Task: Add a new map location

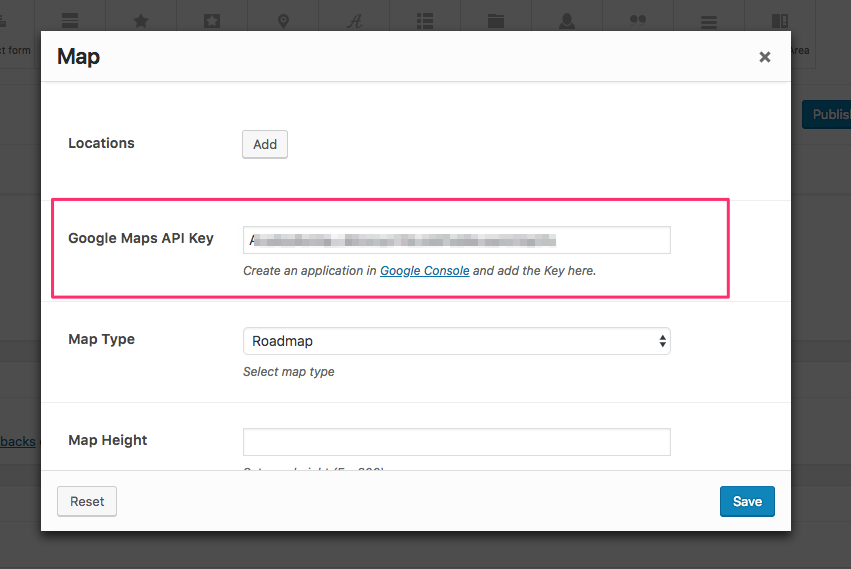Action: 265,144
